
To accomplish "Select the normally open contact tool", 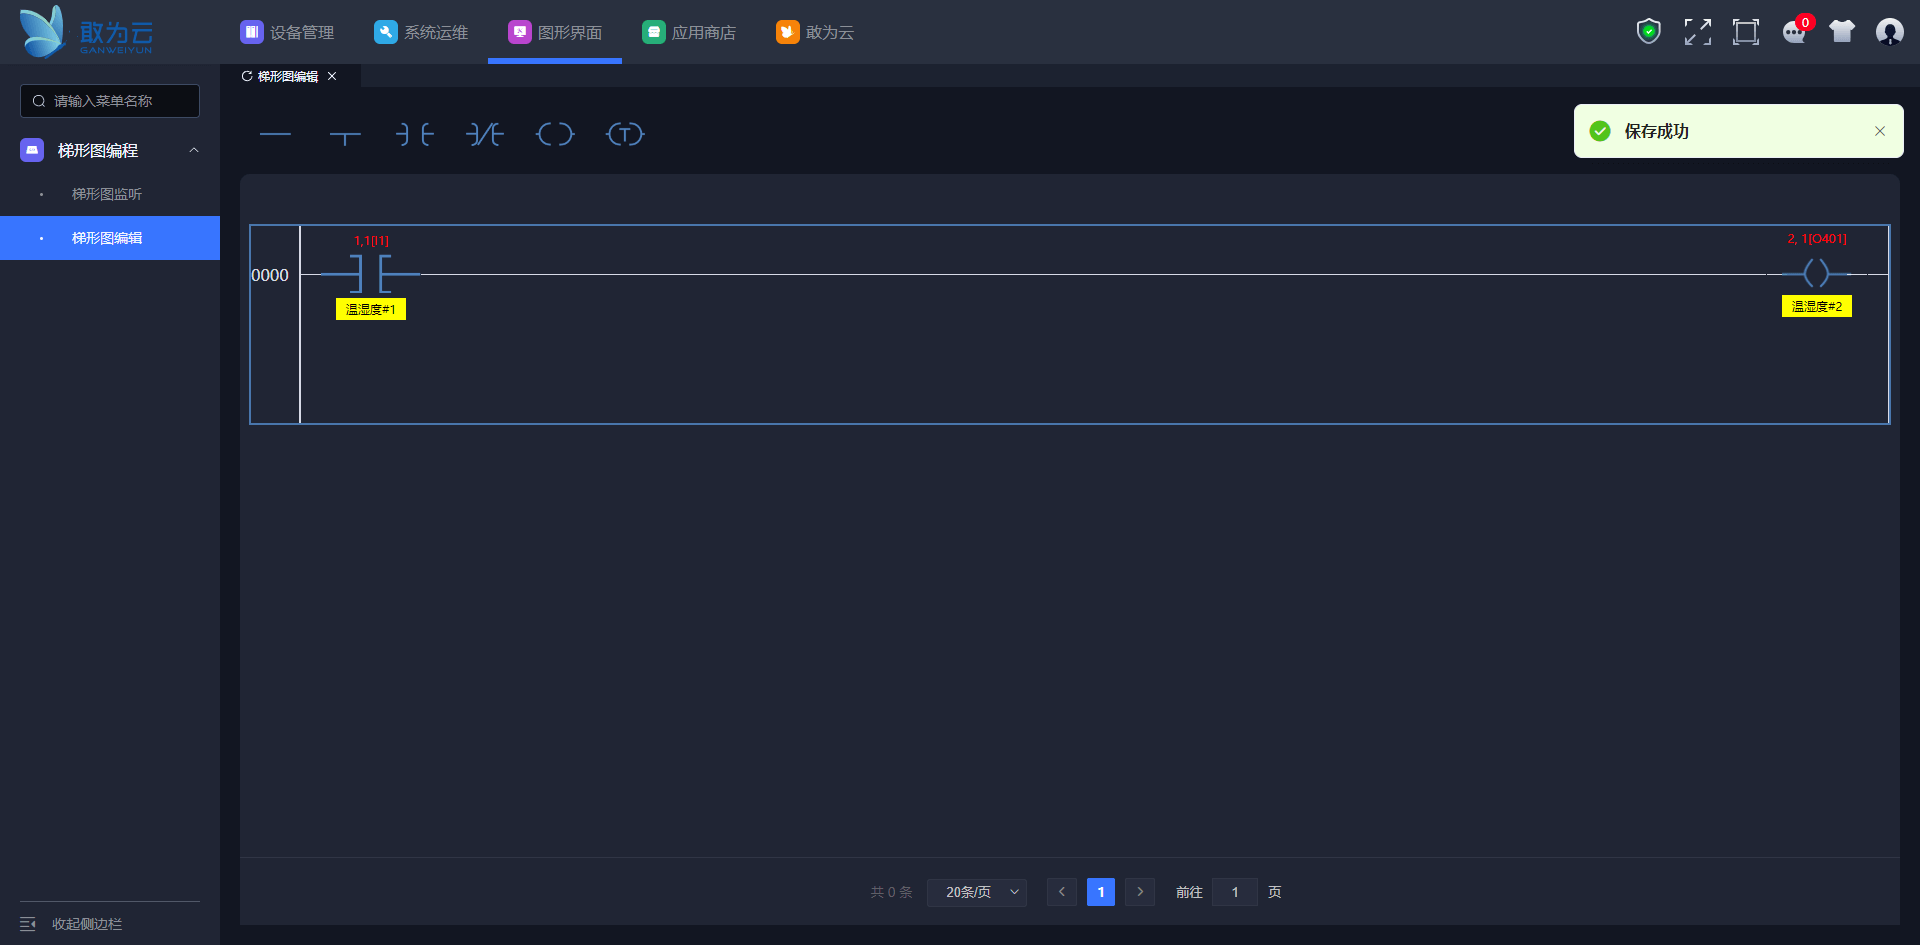I will coord(415,134).
